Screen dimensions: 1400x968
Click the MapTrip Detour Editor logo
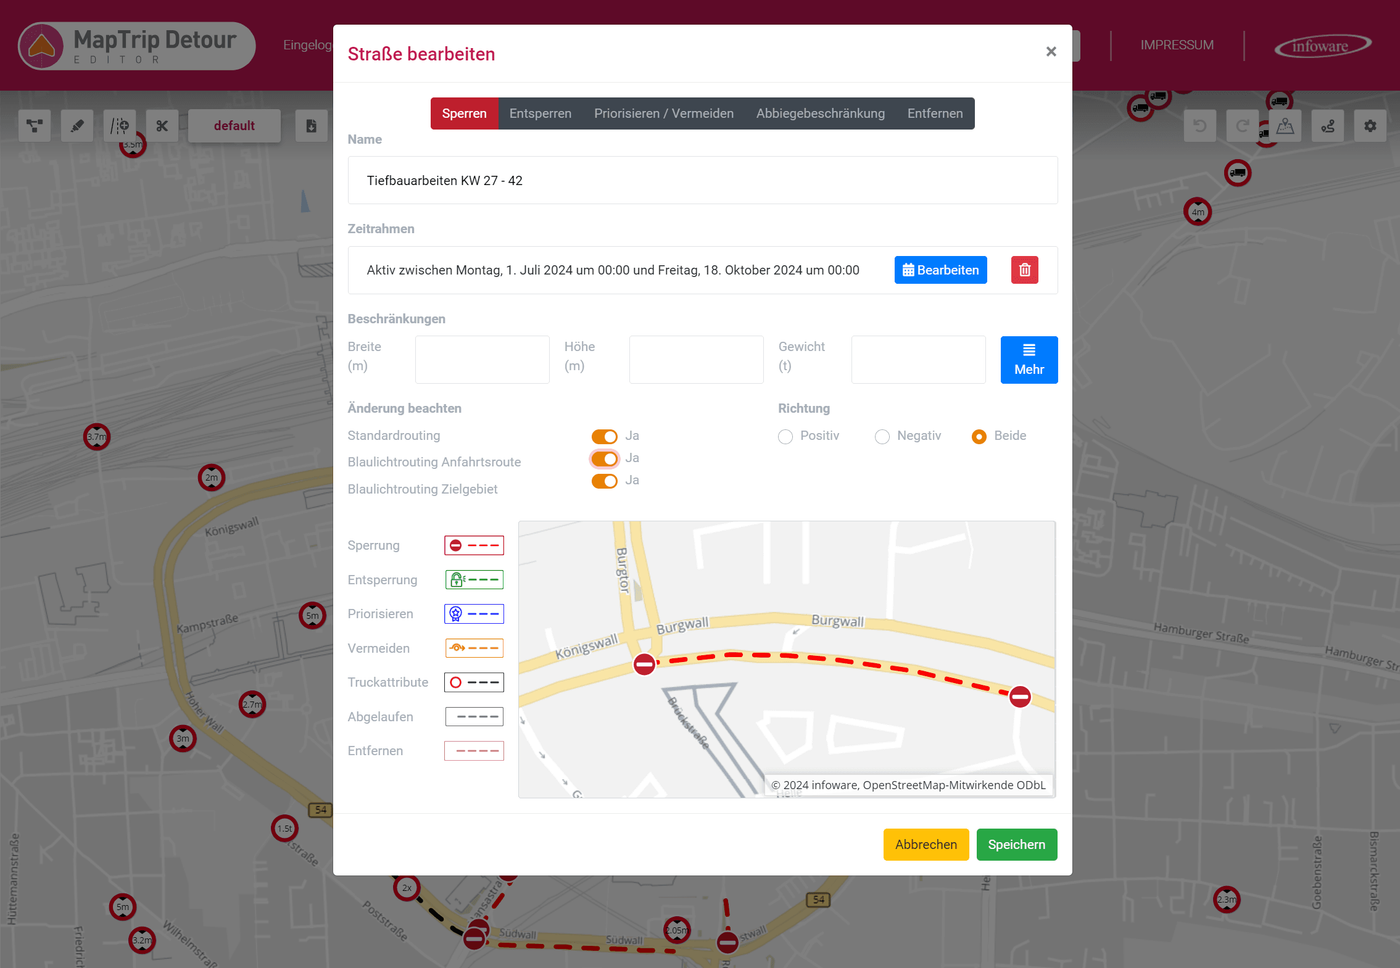tap(137, 46)
